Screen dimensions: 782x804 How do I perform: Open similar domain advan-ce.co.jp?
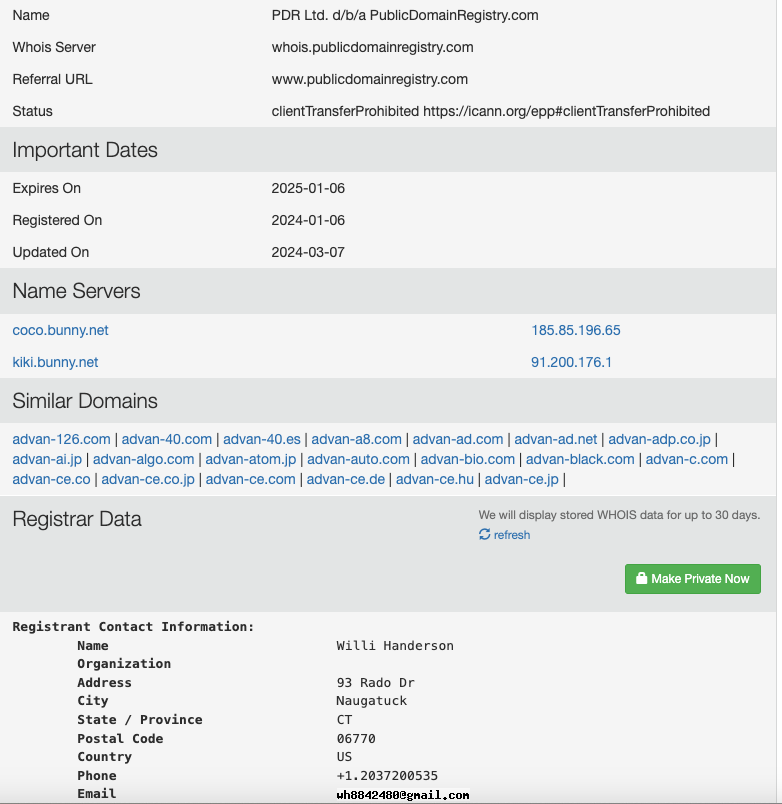(x=148, y=479)
